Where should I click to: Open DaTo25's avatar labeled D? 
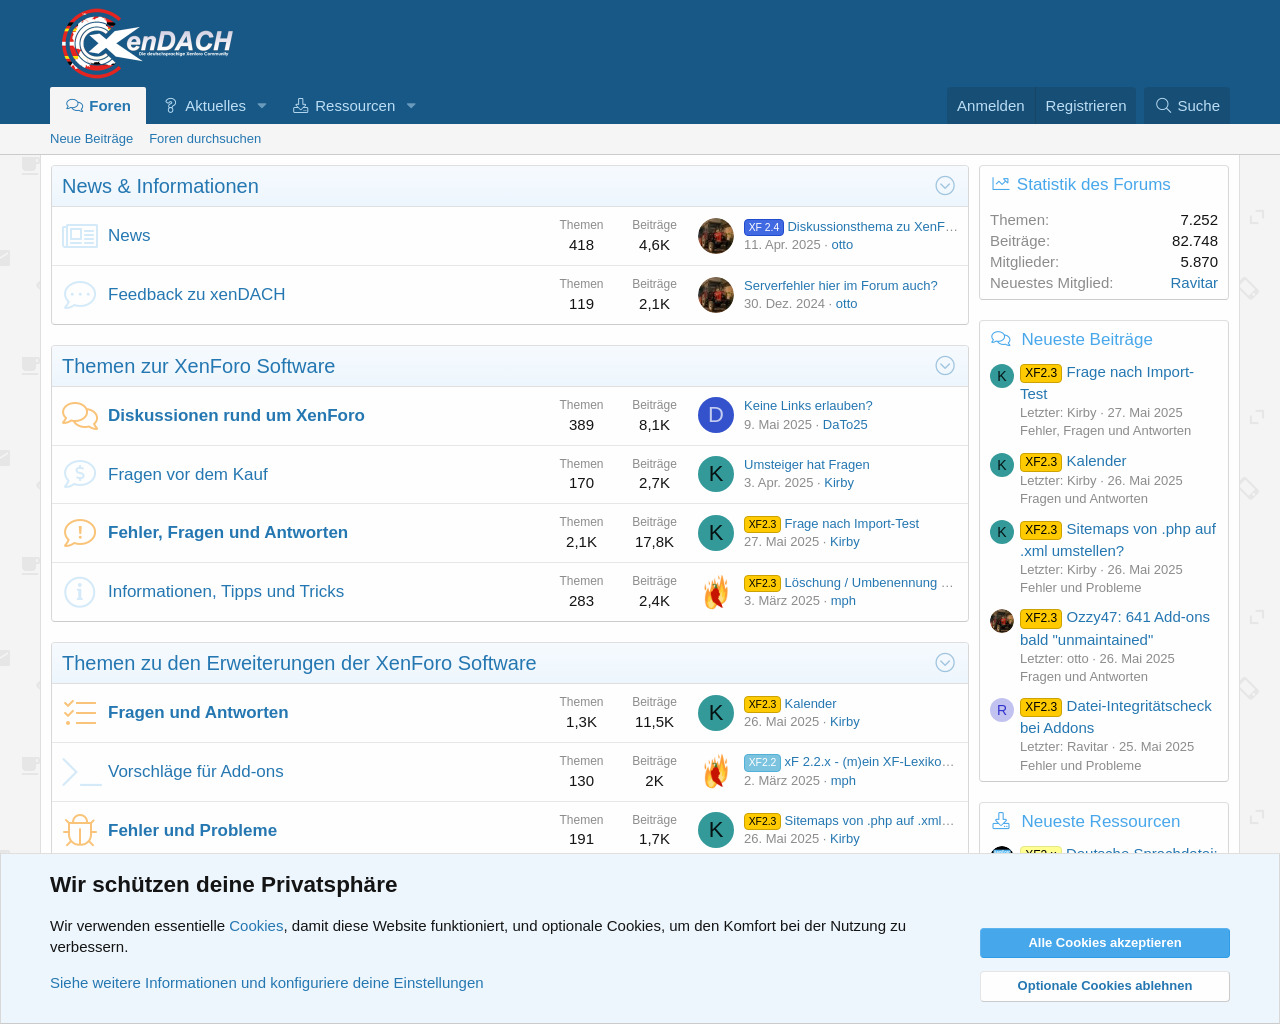pyautogui.click(x=716, y=415)
